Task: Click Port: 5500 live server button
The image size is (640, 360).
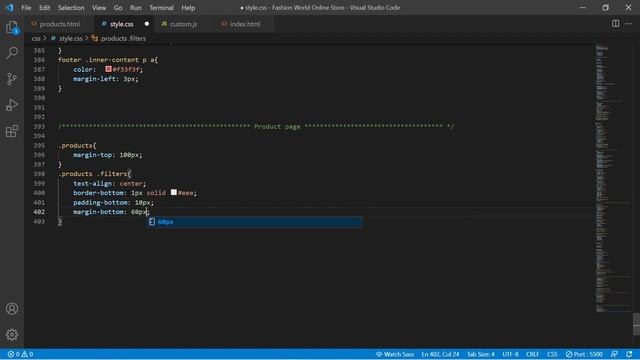Action: [x=584, y=354]
